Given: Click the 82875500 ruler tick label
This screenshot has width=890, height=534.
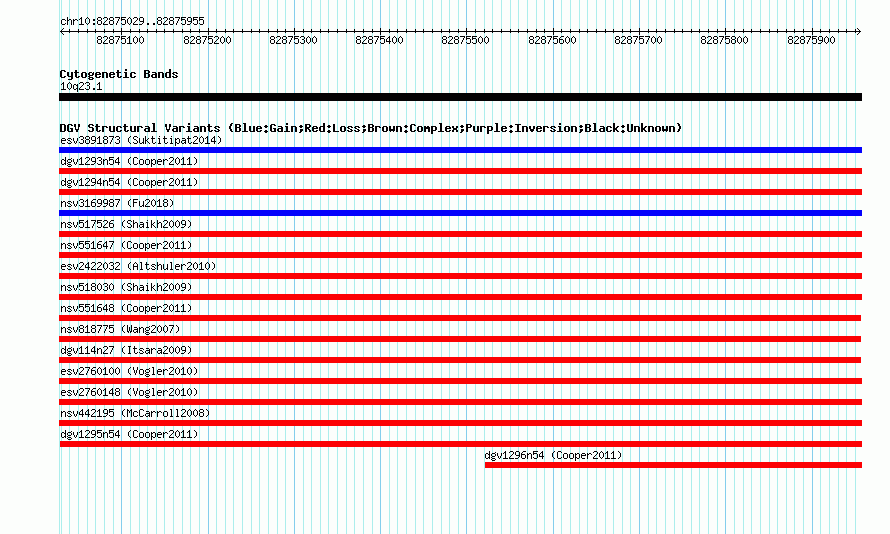Looking at the screenshot, I should (465, 40).
